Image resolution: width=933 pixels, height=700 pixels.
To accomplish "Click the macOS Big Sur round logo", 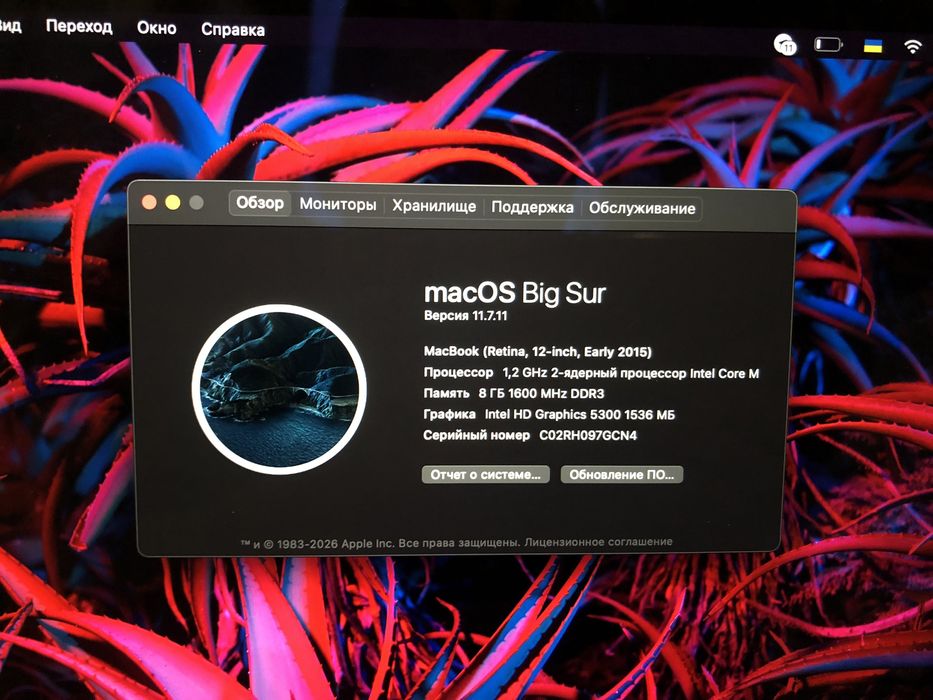I will (x=279, y=389).
